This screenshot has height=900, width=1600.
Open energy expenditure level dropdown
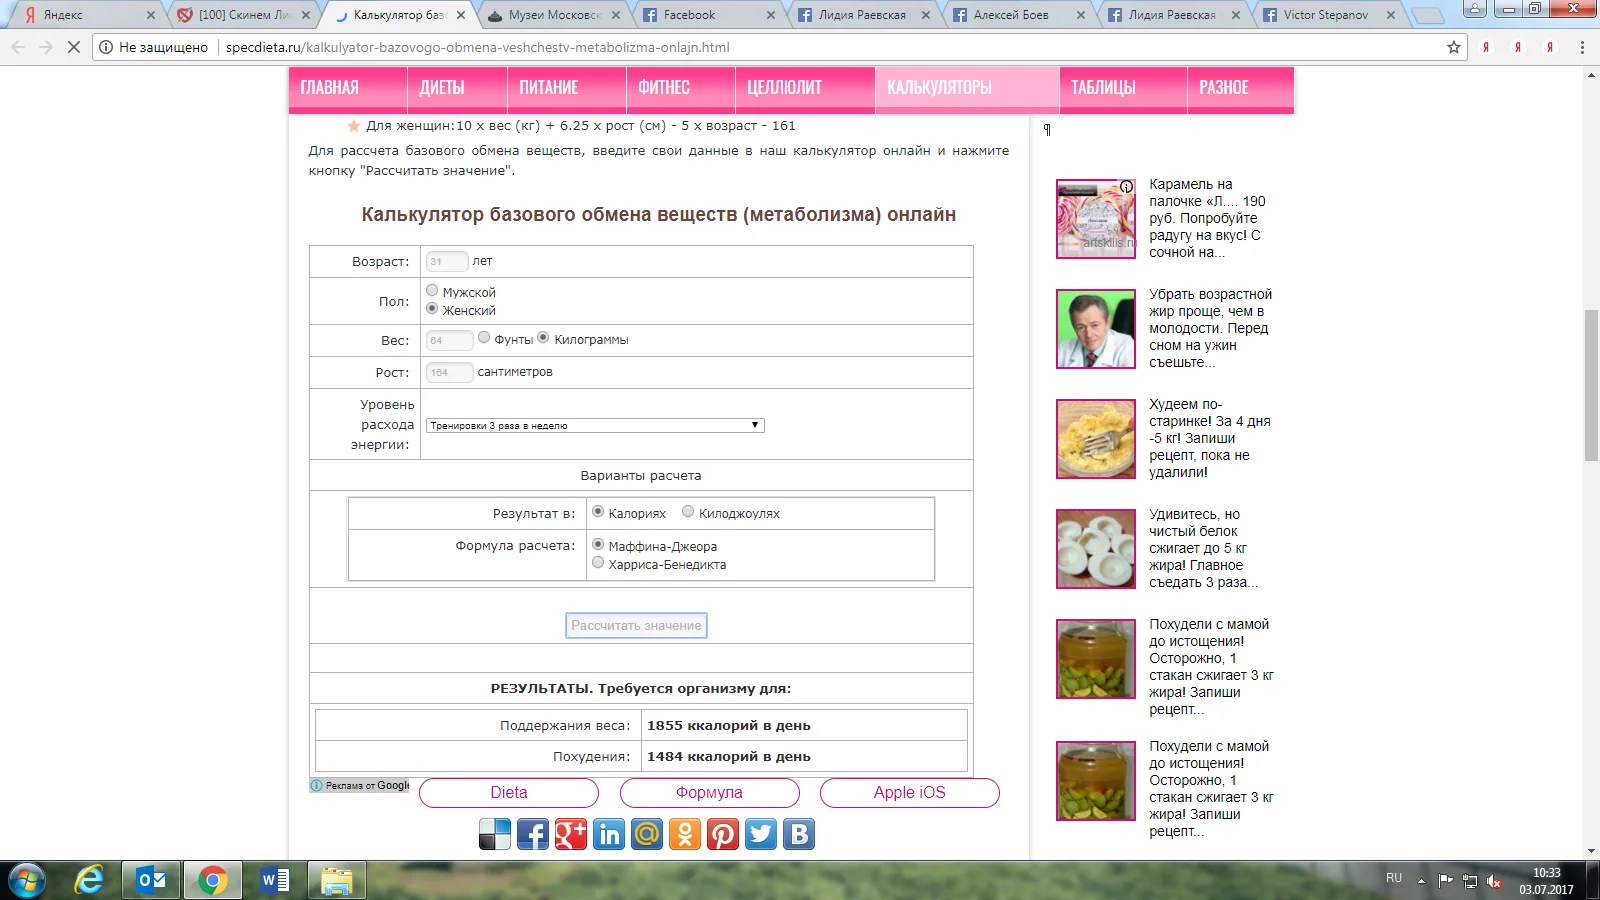[595, 425]
